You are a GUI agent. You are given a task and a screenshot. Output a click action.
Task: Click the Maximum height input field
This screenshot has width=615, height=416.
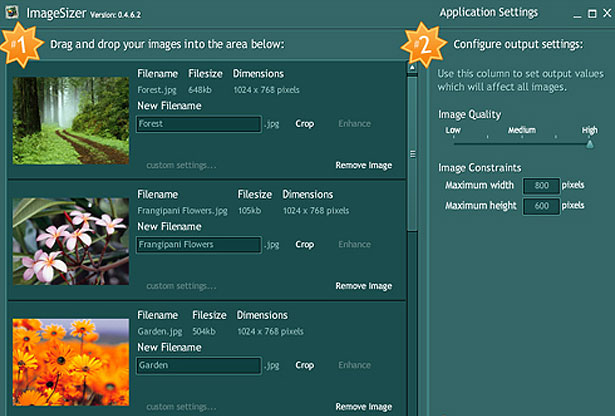coord(541,206)
